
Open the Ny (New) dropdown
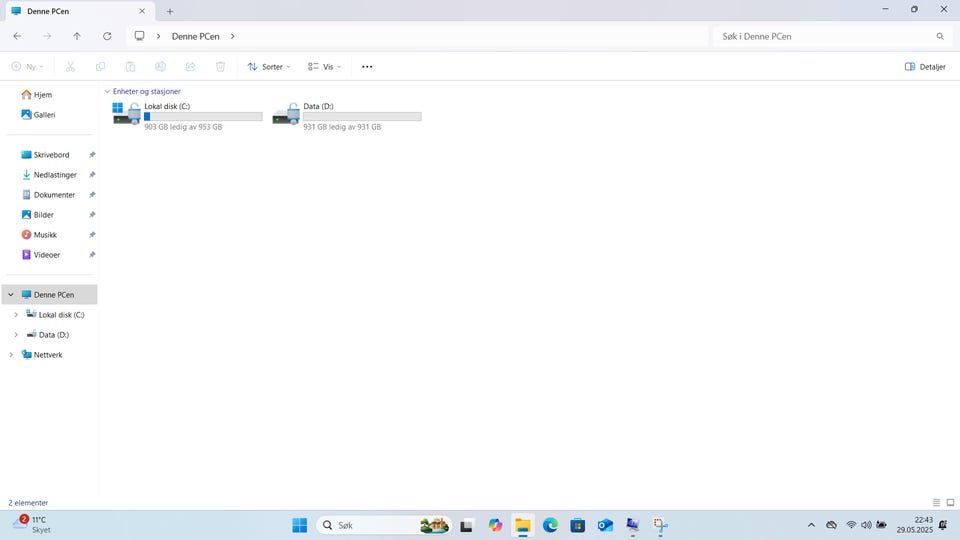[28, 67]
